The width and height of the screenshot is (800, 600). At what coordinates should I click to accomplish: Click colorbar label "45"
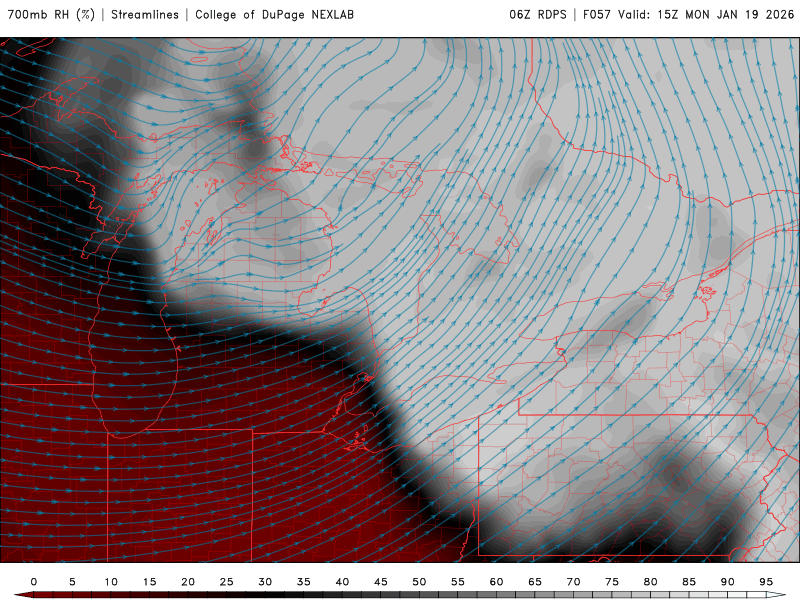coord(381,582)
